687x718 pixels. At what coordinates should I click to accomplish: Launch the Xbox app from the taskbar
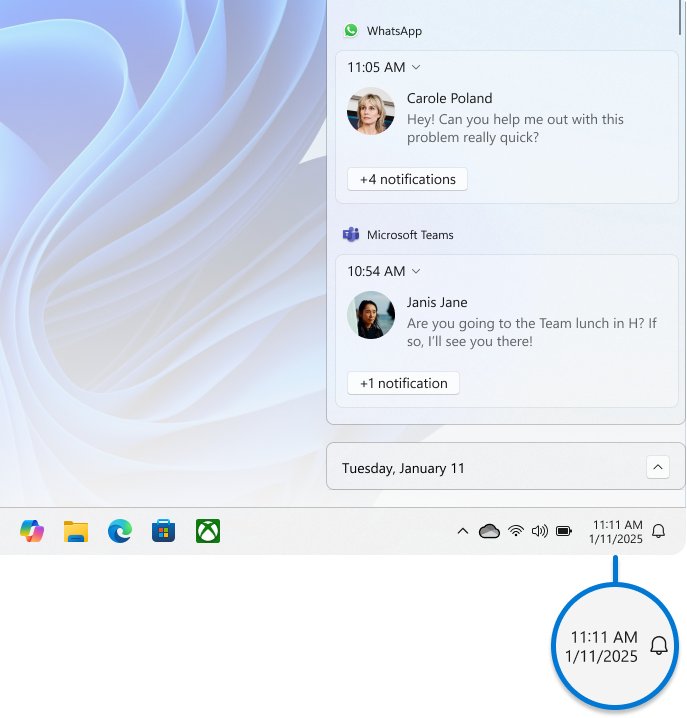tap(208, 531)
